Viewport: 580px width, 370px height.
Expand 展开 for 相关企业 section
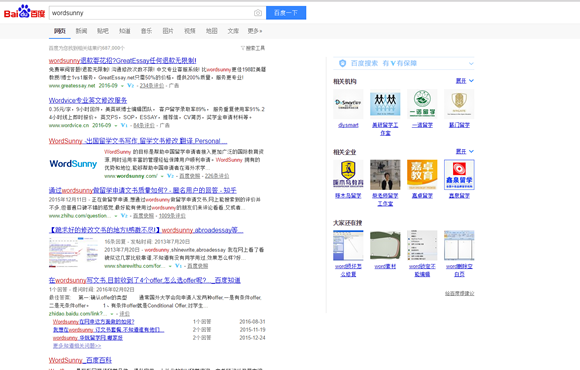(x=465, y=151)
